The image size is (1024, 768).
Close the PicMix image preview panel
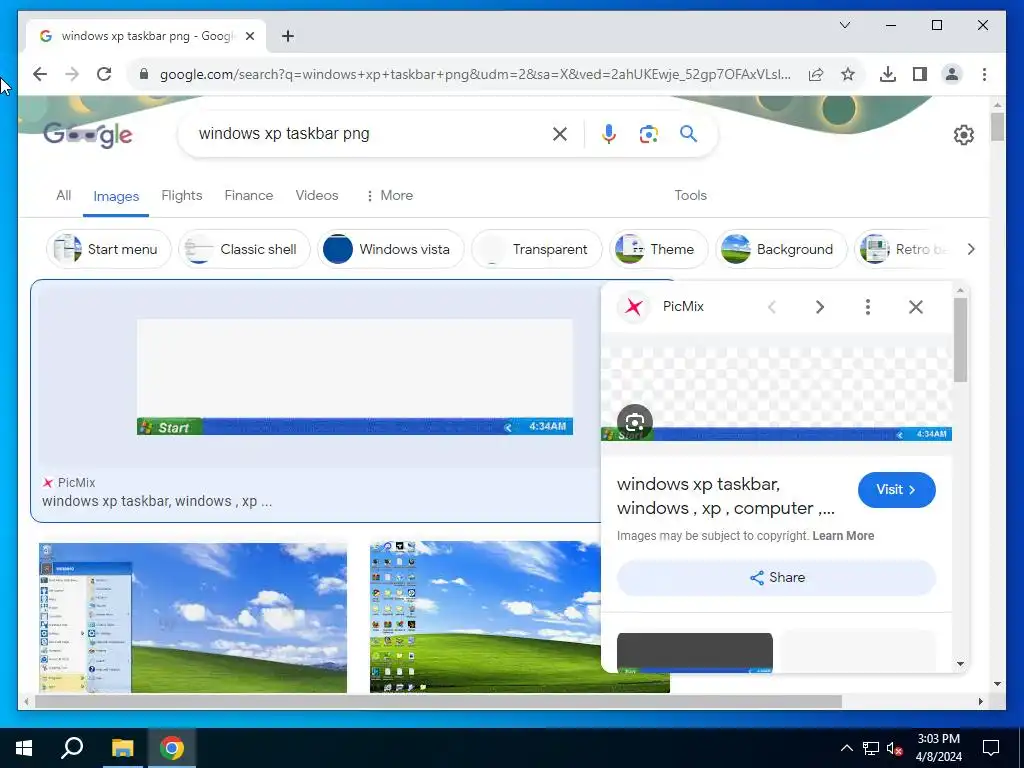click(916, 307)
